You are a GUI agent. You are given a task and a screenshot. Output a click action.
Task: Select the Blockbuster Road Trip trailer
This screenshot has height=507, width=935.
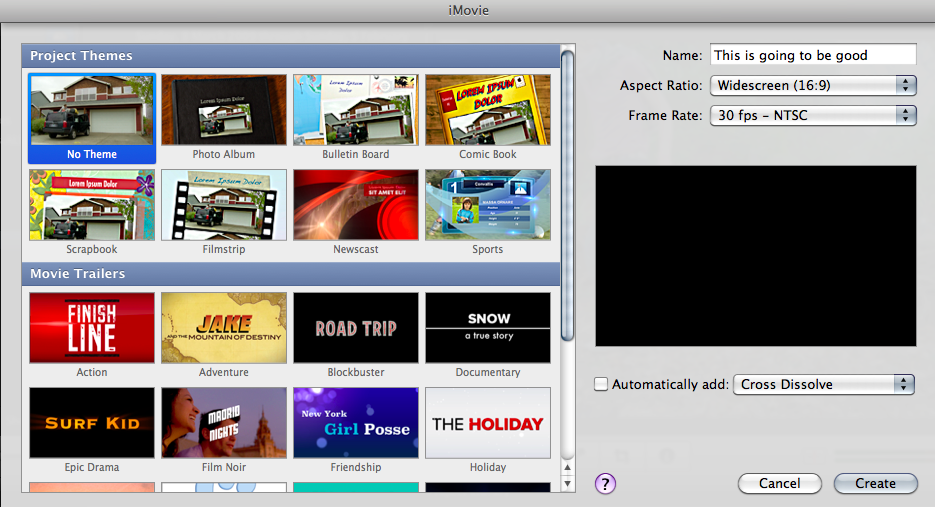point(356,328)
